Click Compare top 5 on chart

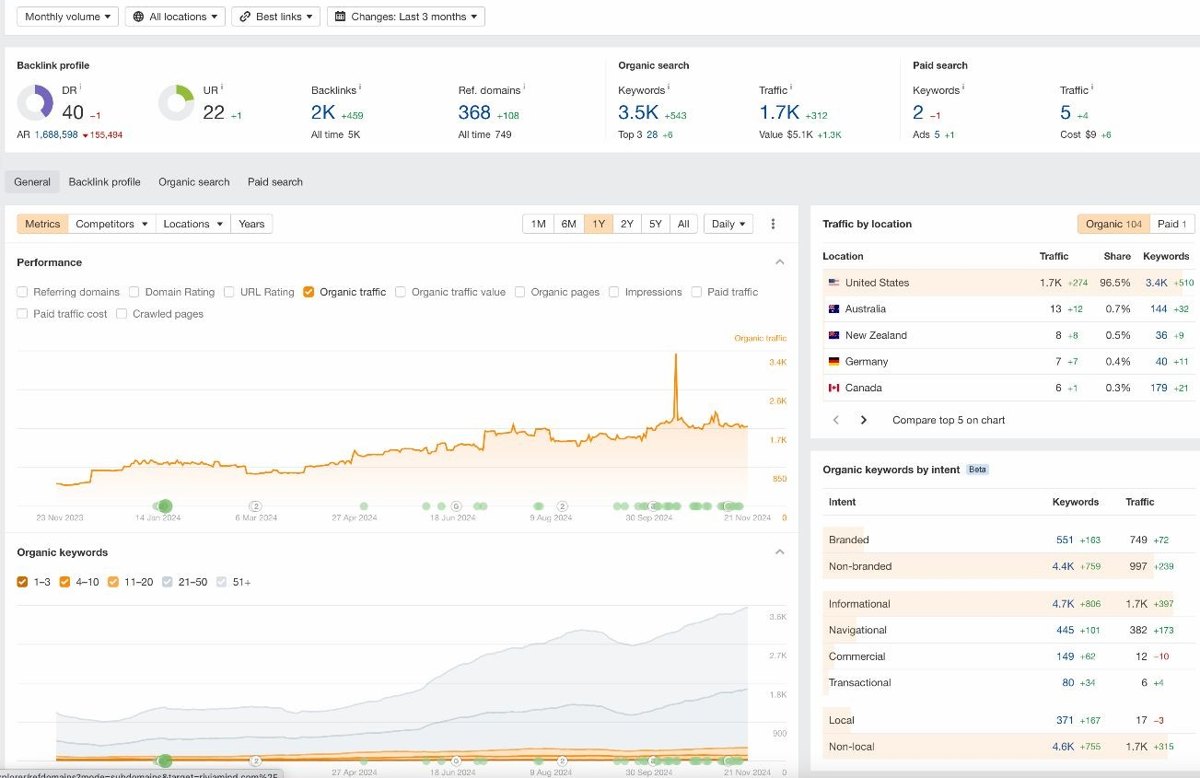[x=949, y=420]
